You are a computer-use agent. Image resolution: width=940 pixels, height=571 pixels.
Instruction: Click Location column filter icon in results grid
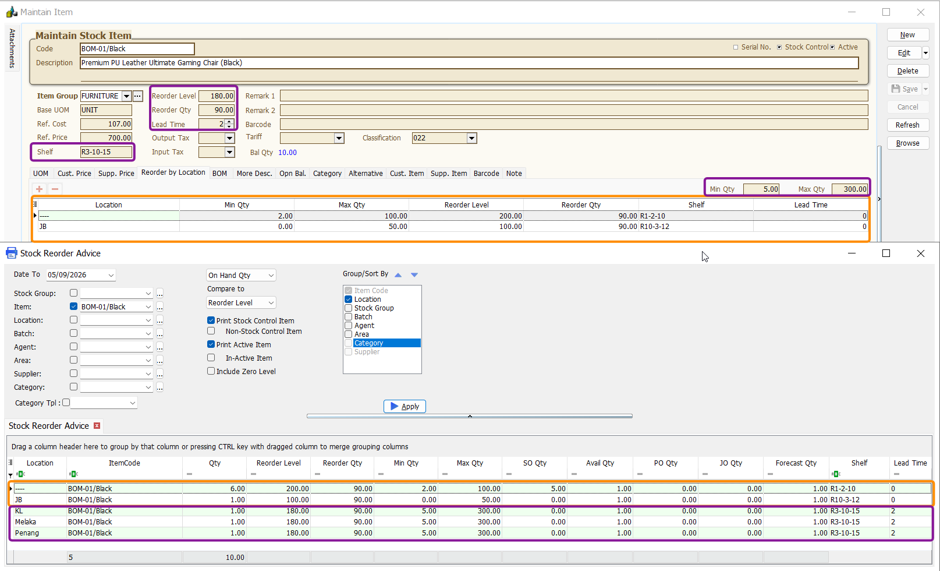[x=20, y=474]
